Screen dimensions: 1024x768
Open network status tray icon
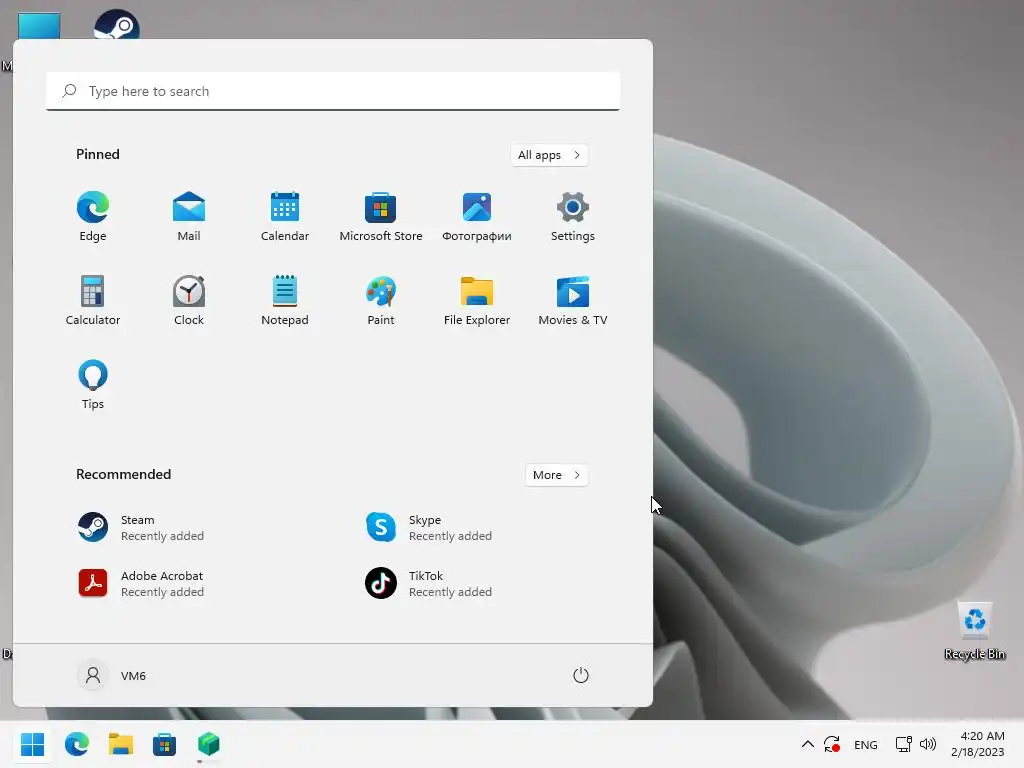coord(903,744)
